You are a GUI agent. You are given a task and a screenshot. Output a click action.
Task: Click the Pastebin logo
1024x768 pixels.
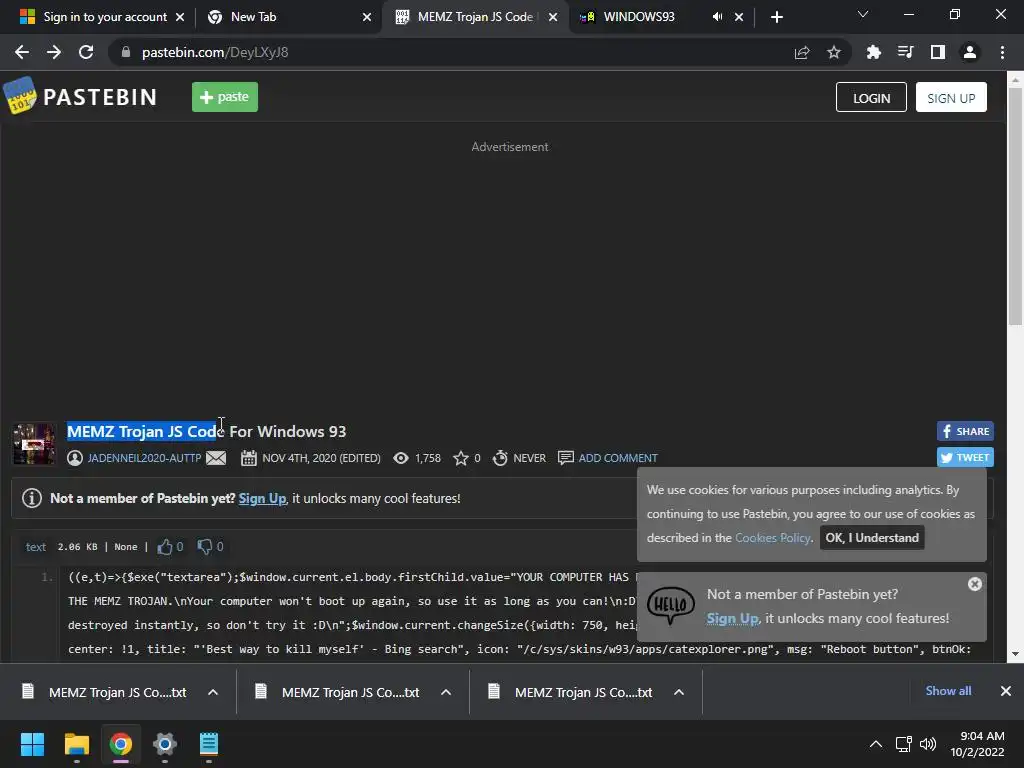click(x=80, y=97)
